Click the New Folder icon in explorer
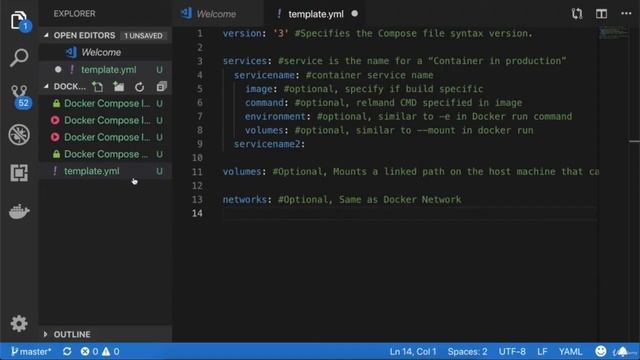The image size is (640, 360). (x=118, y=87)
